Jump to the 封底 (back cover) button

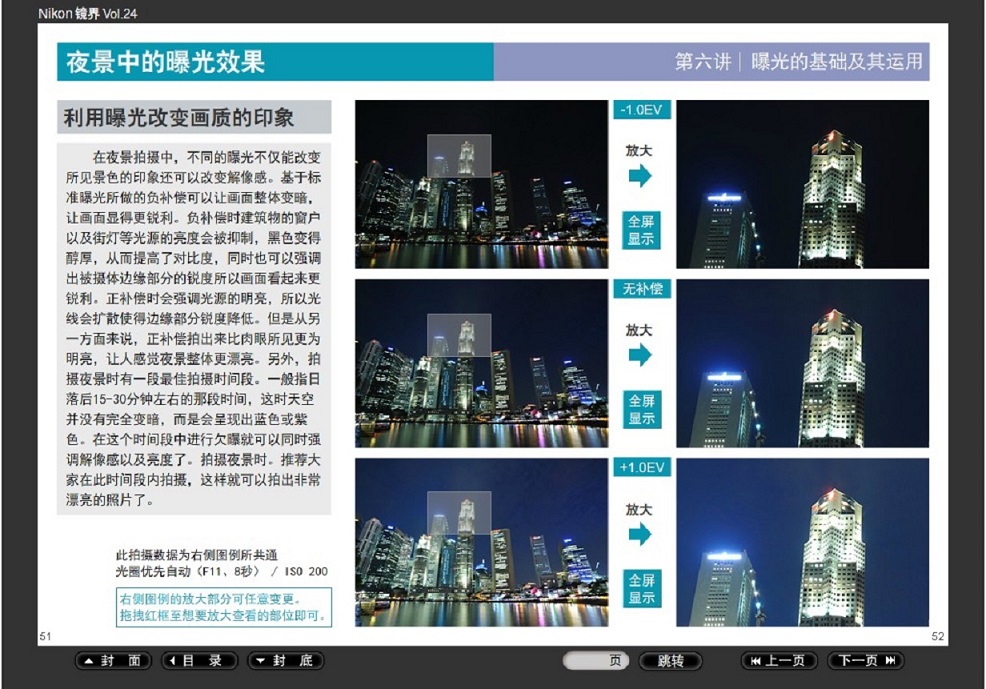point(286,661)
